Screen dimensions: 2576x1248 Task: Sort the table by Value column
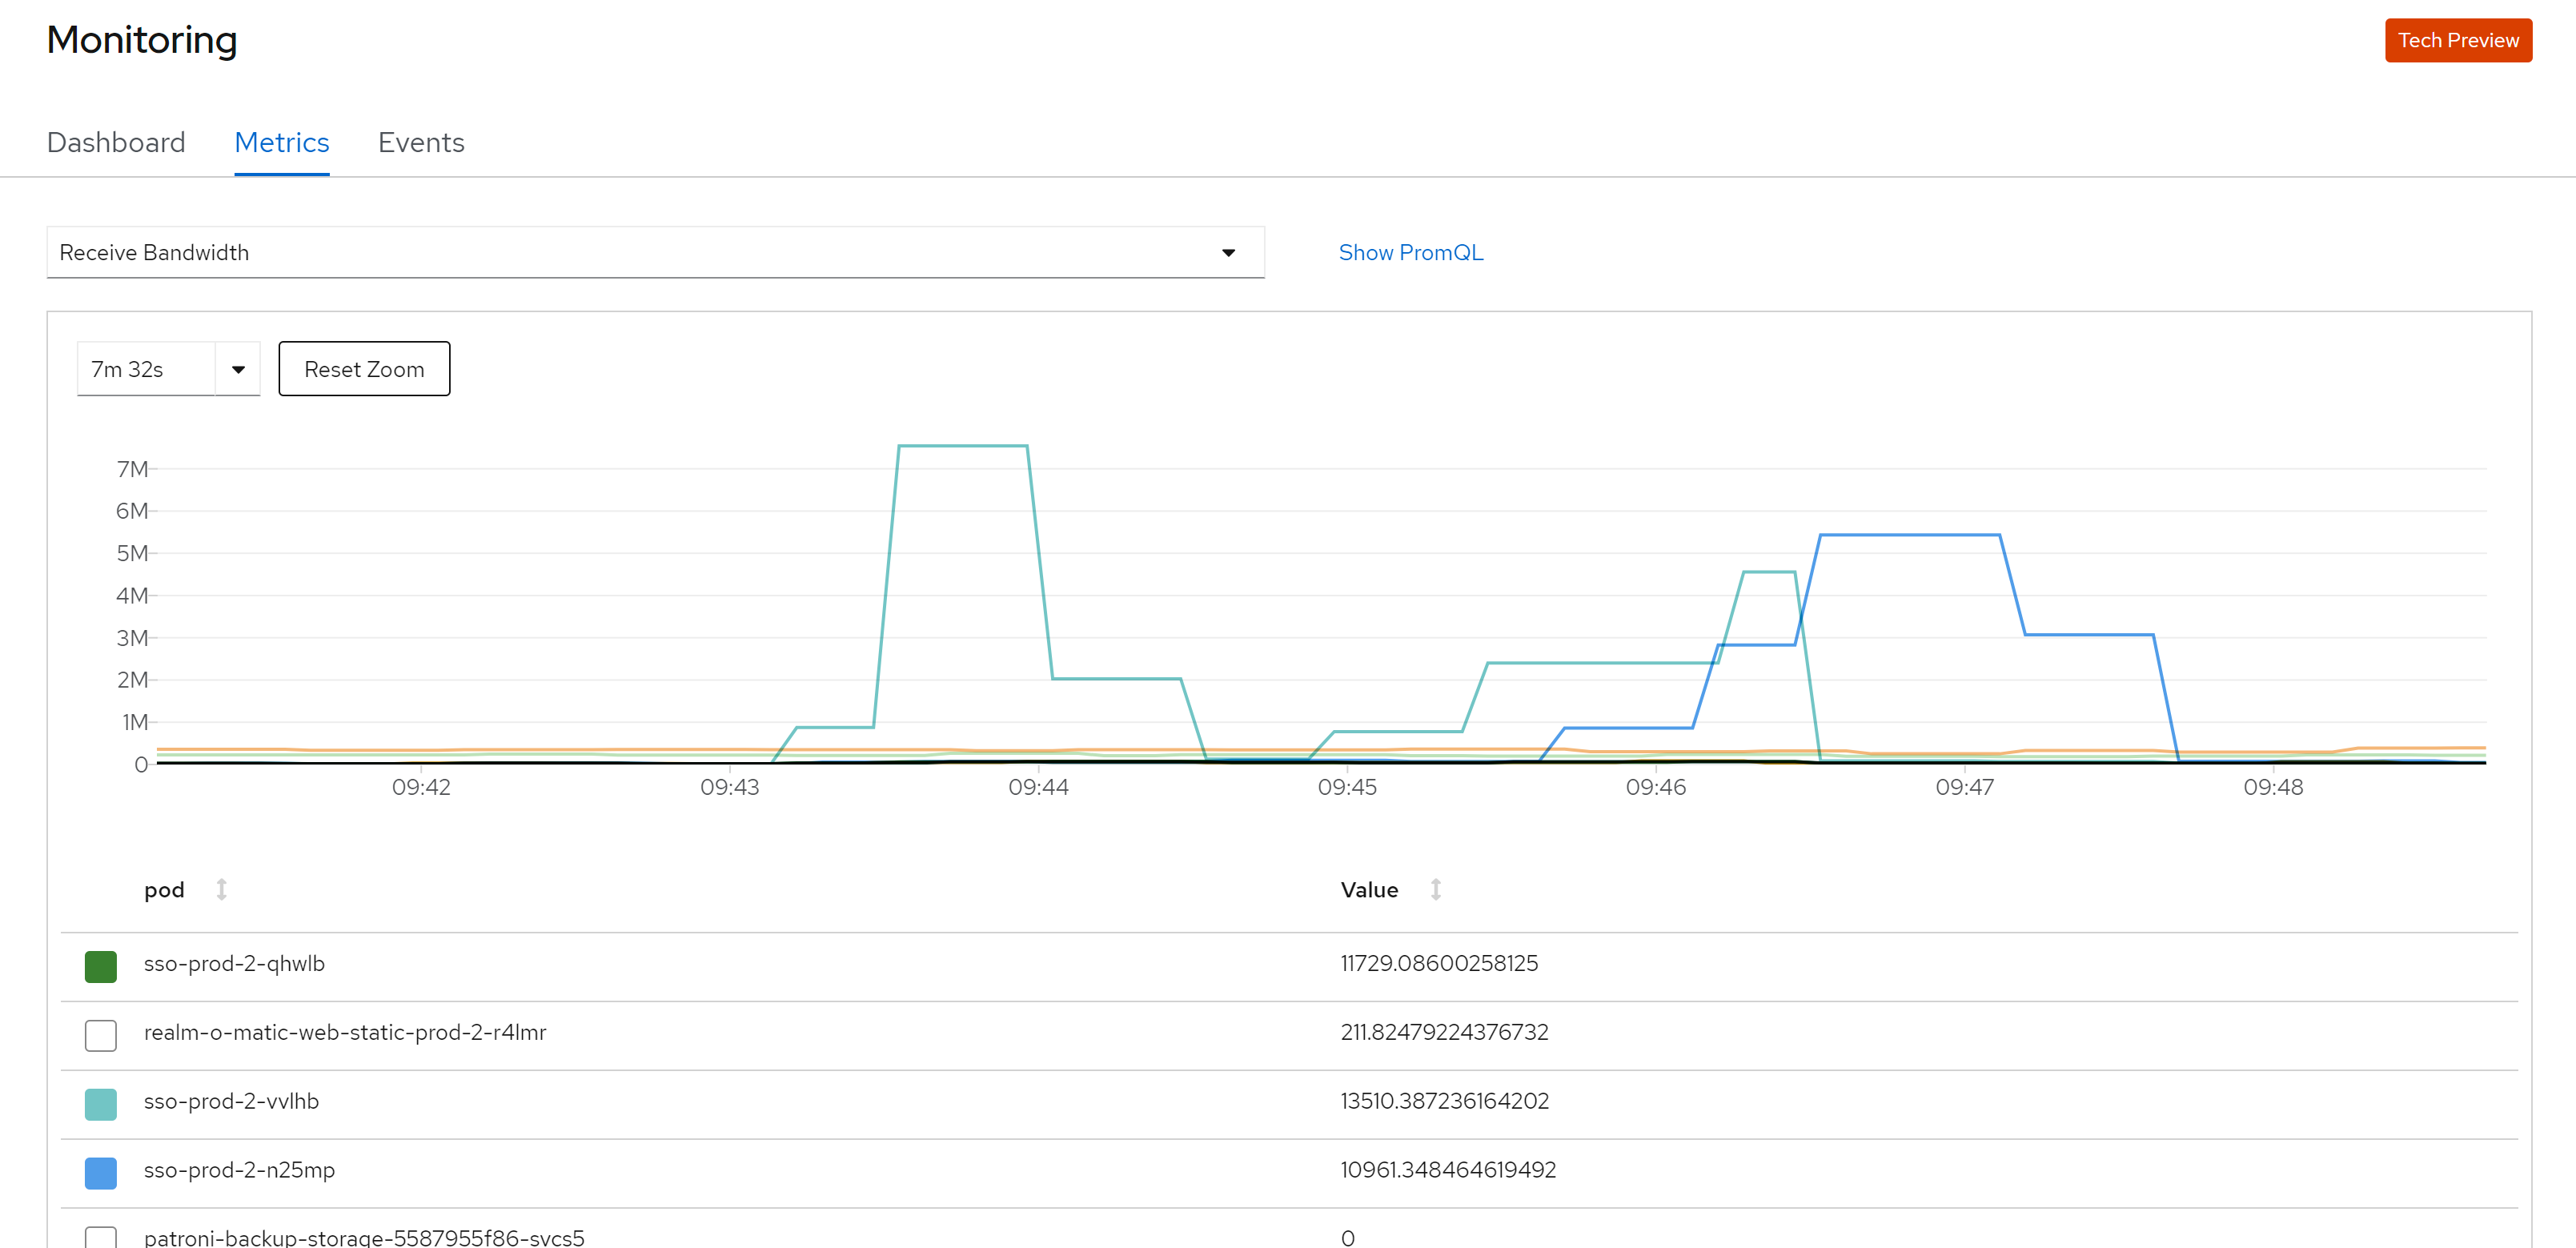1436,889
